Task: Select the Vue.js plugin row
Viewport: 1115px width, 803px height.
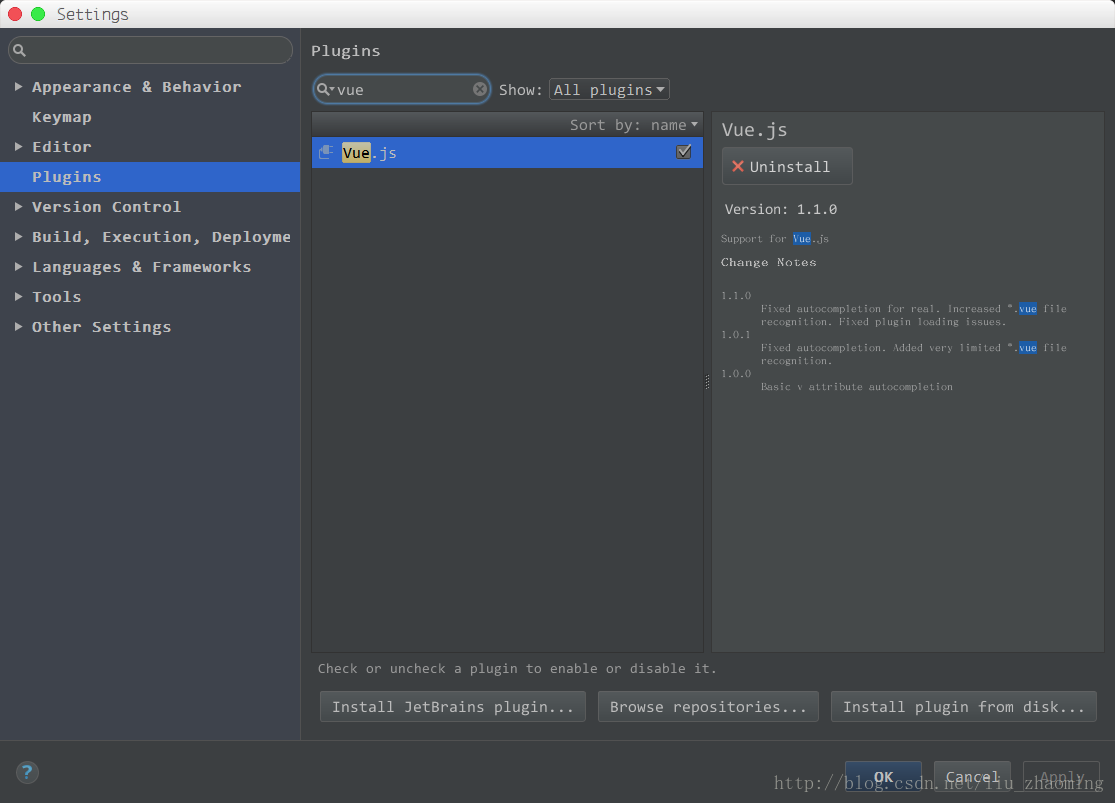Action: click(507, 152)
